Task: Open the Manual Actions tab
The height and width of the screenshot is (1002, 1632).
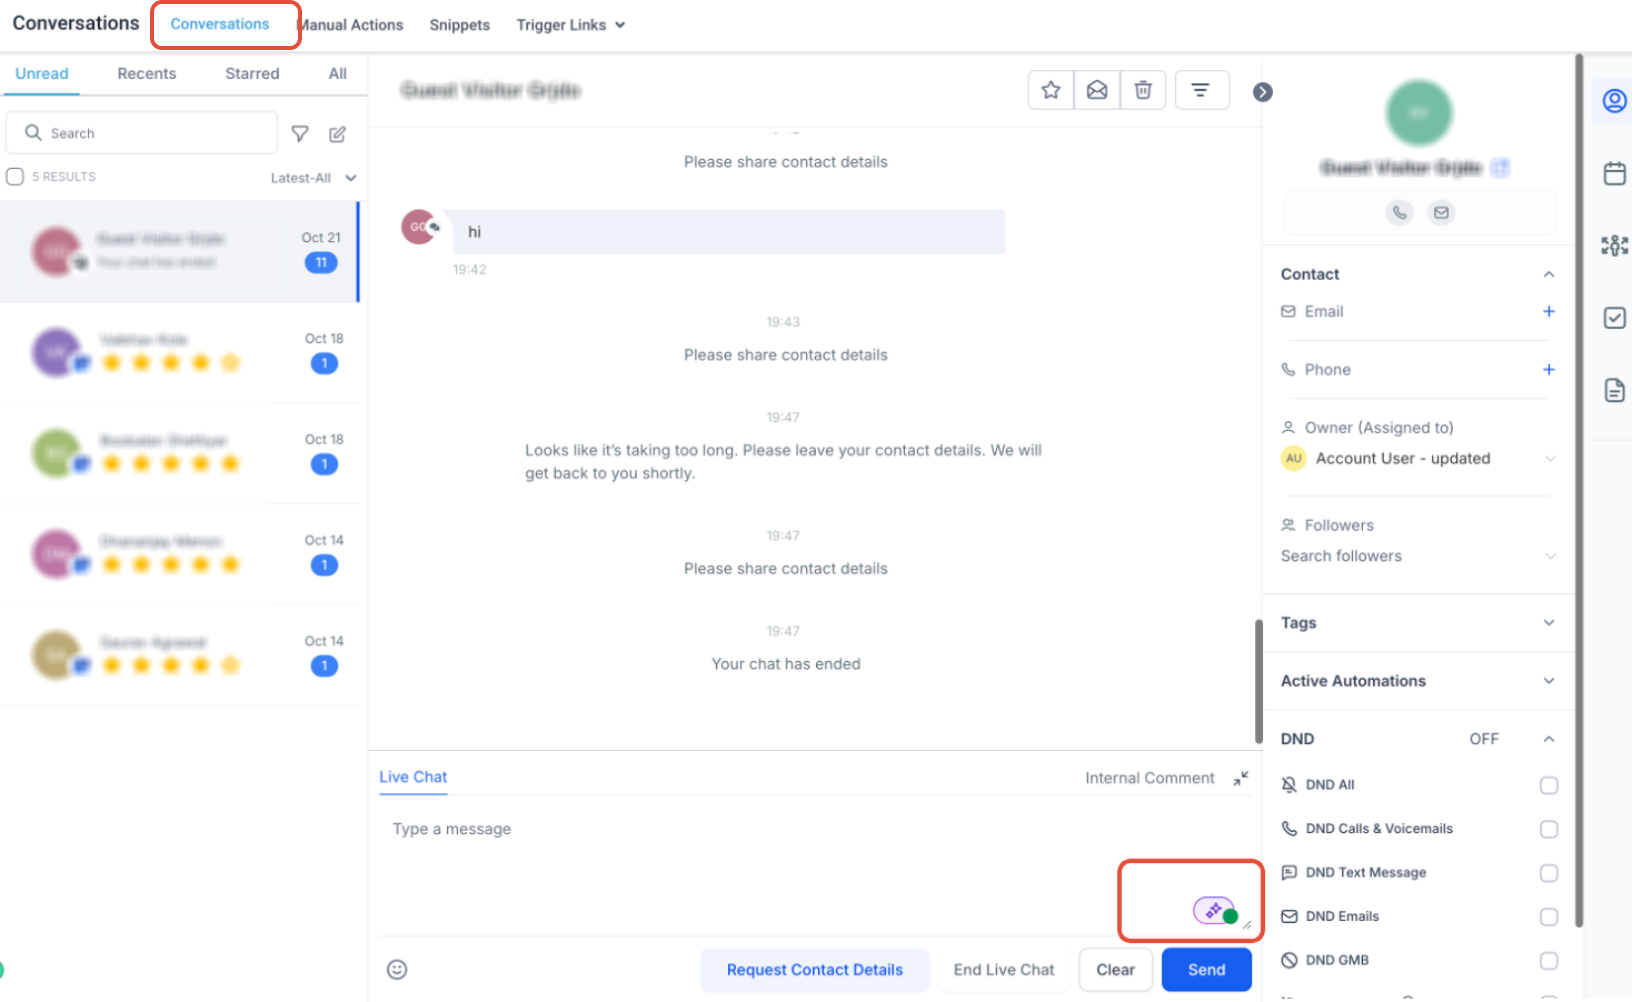Action: point(351,25)
